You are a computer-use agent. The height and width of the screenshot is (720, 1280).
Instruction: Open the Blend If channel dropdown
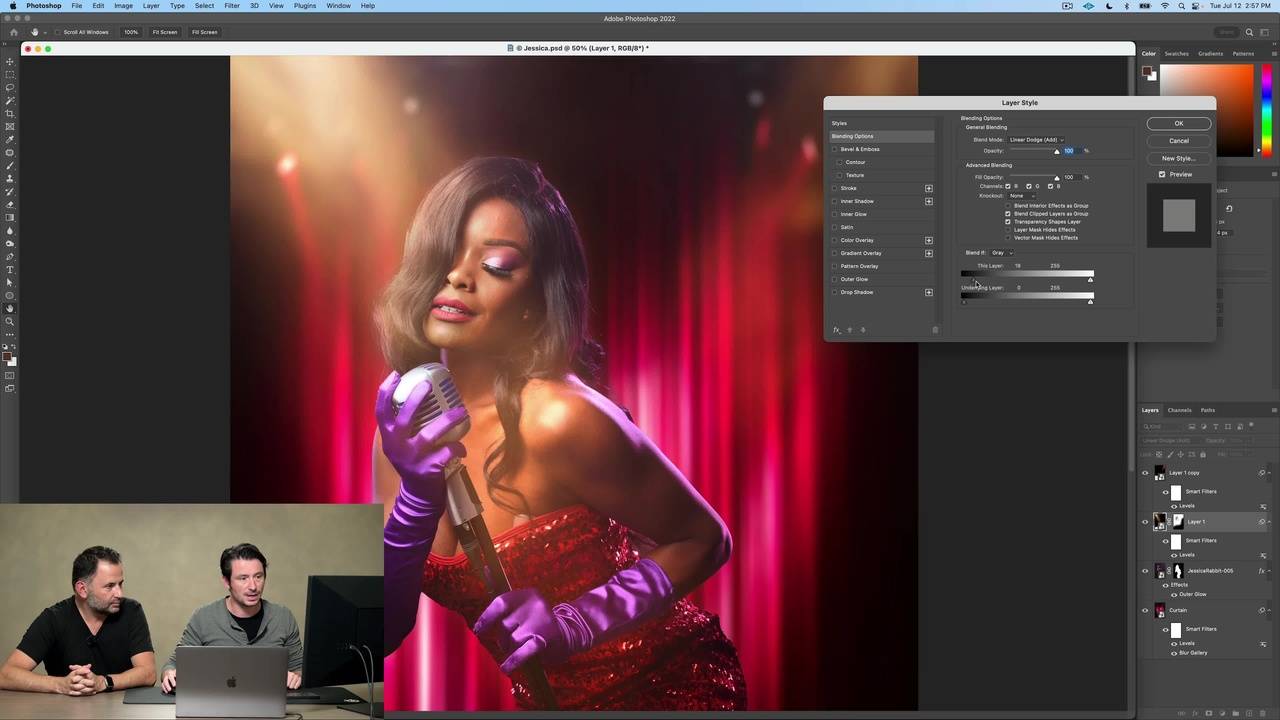(1001, 253)
